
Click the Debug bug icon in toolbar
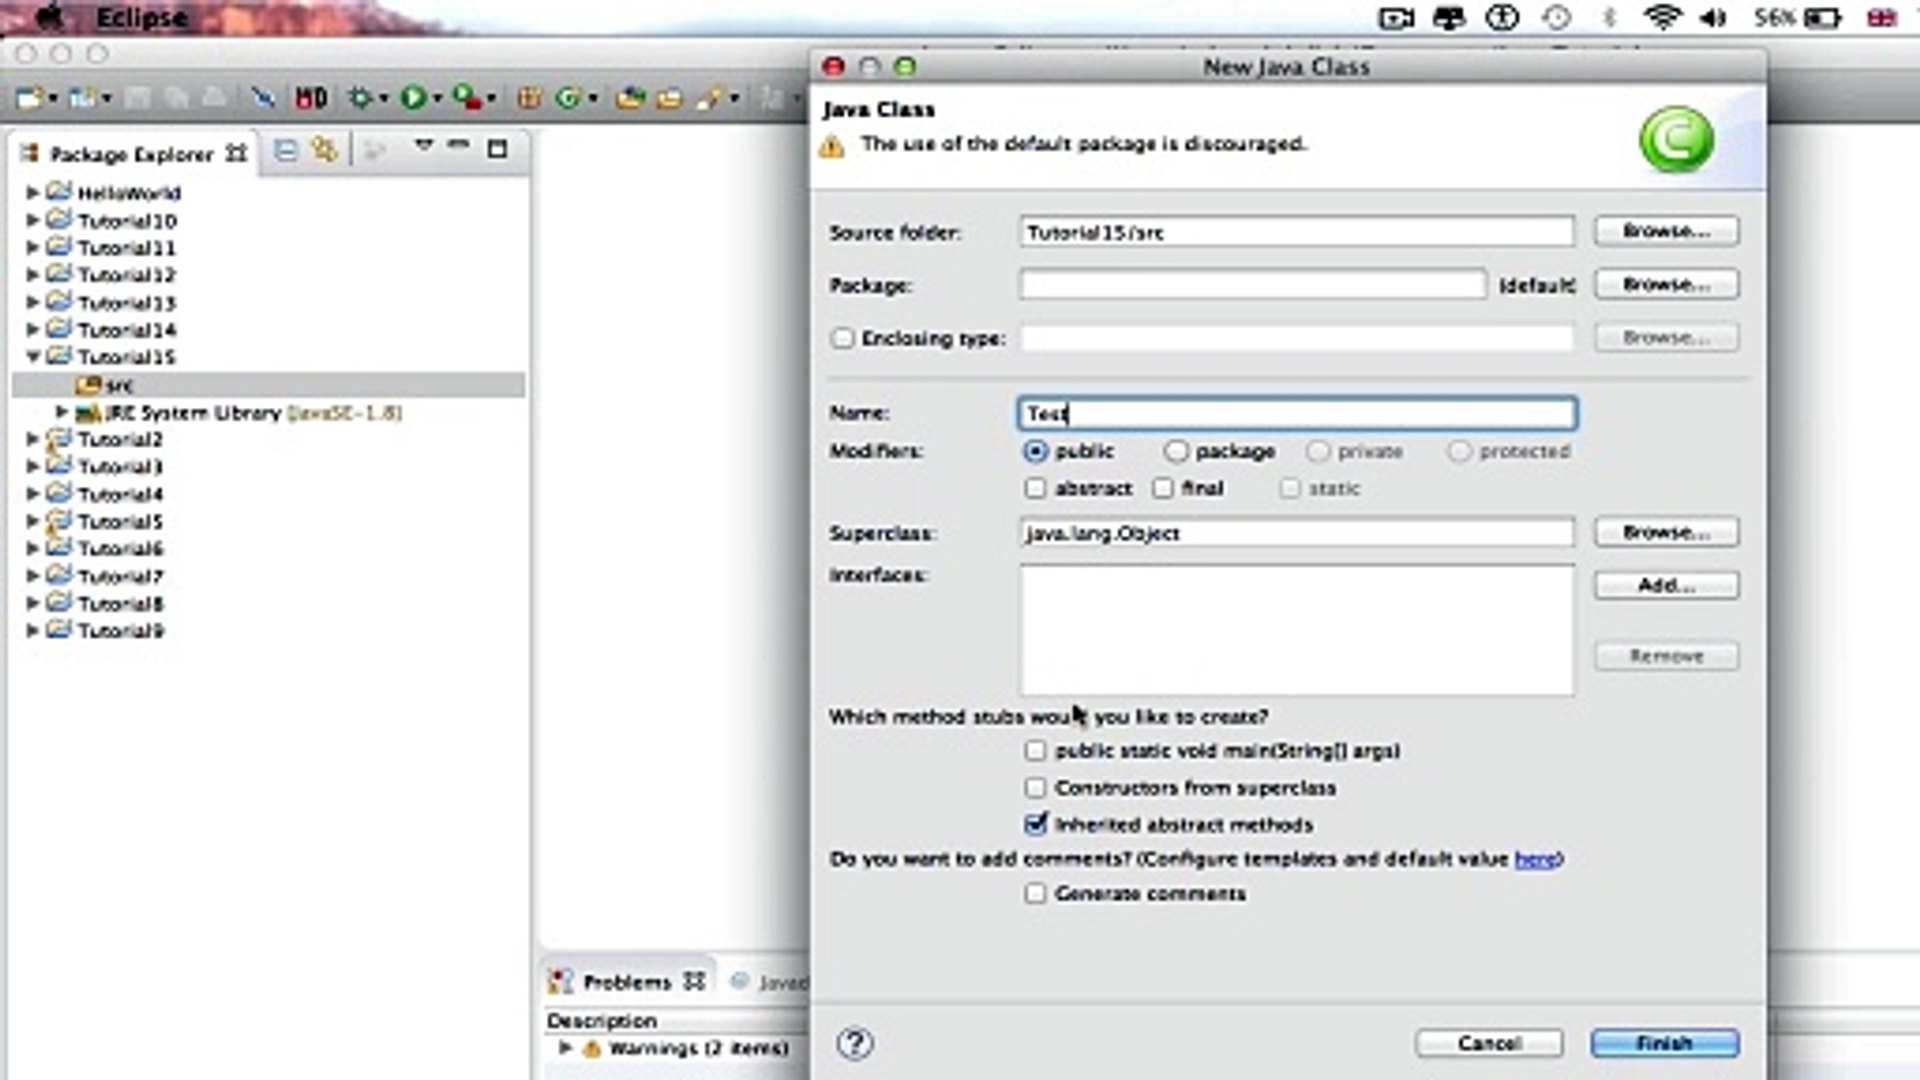click(x=360, y=97)
